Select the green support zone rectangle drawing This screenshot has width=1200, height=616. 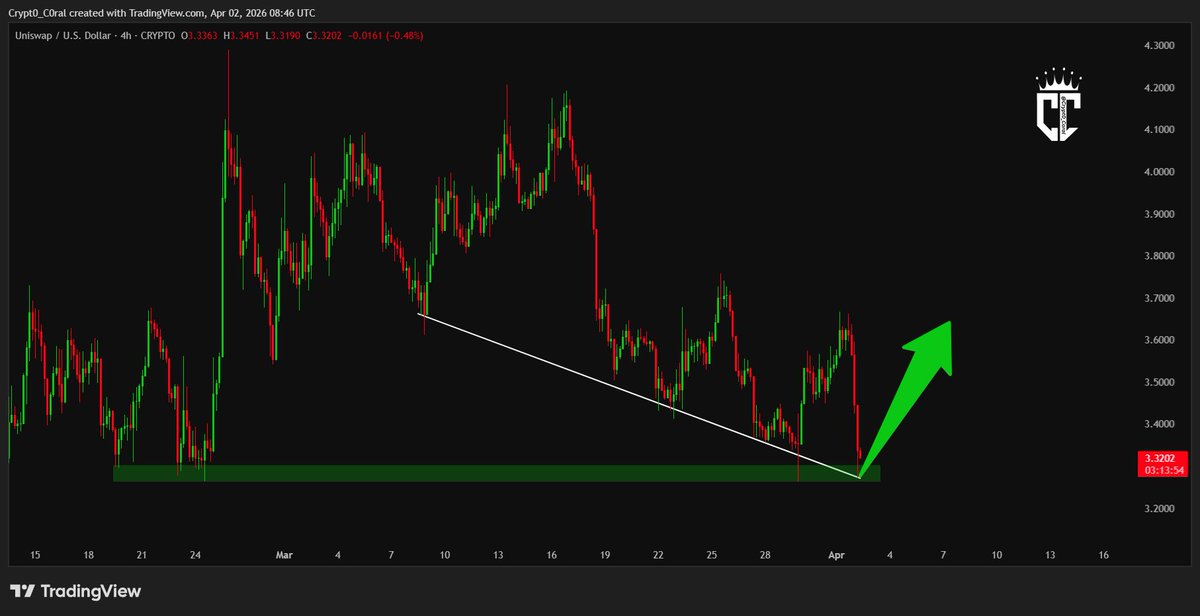point(497,473)
